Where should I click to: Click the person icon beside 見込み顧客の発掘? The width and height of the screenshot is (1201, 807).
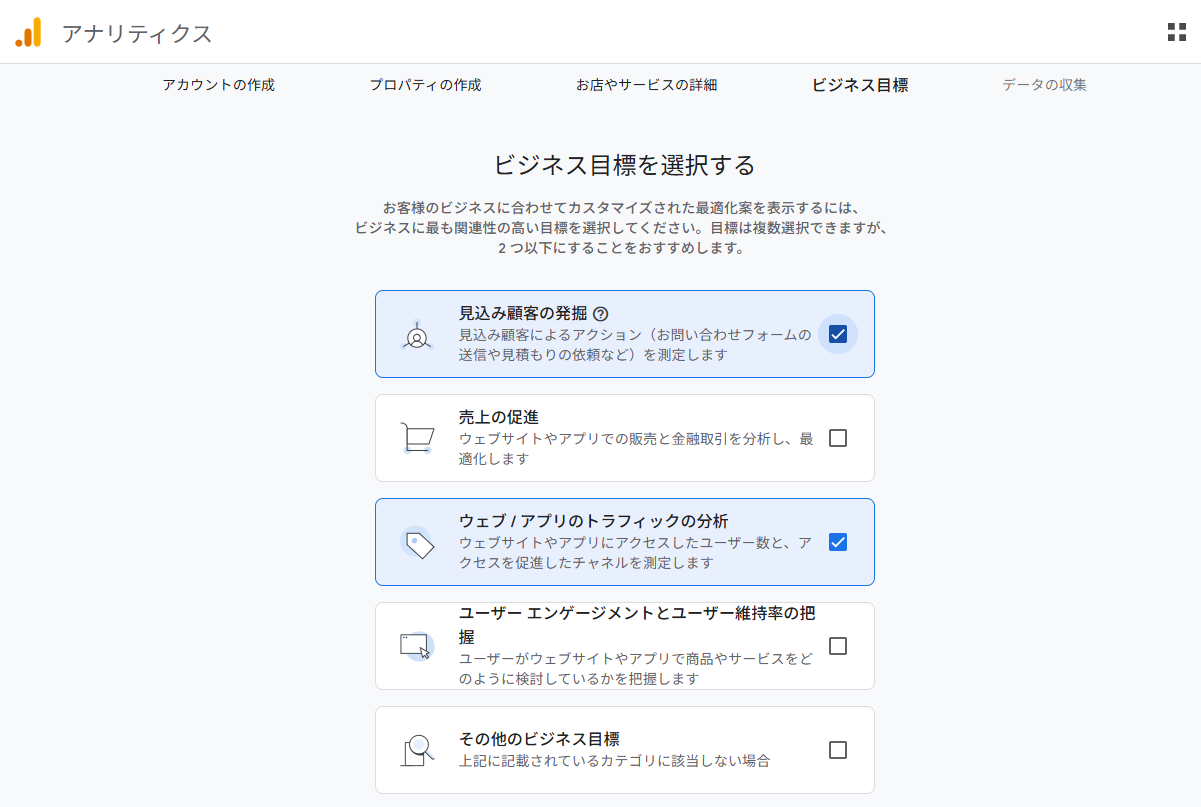416,334
